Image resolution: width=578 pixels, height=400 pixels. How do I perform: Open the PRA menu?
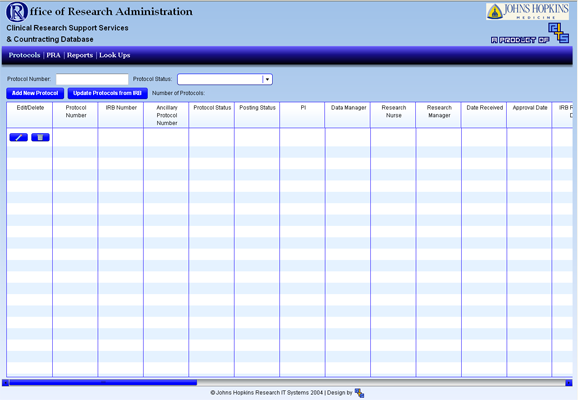[x=53, y=55]
